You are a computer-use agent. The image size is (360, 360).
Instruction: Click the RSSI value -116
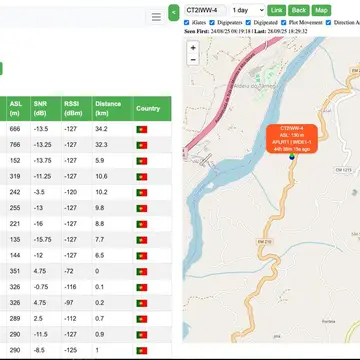click(x=70, y=287)
